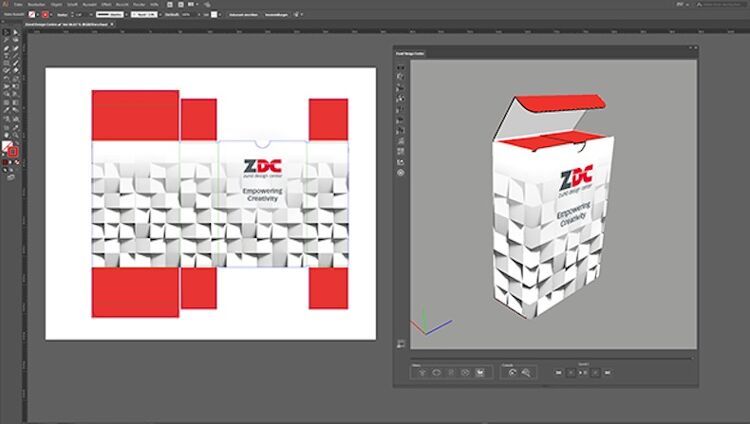This screenshot has width=750, height=424.
Task: Click the Dokument einrichten button
Action: click(x=243, y=15)
